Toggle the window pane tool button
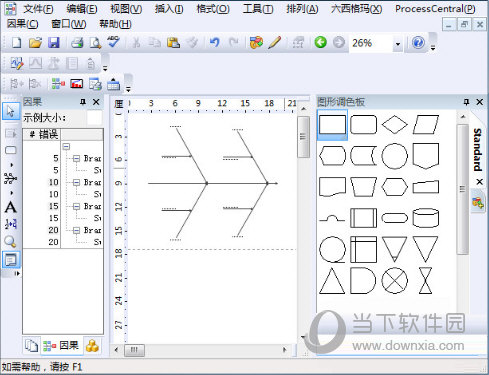This screenshot has height=375, width=489. [11, 260]
